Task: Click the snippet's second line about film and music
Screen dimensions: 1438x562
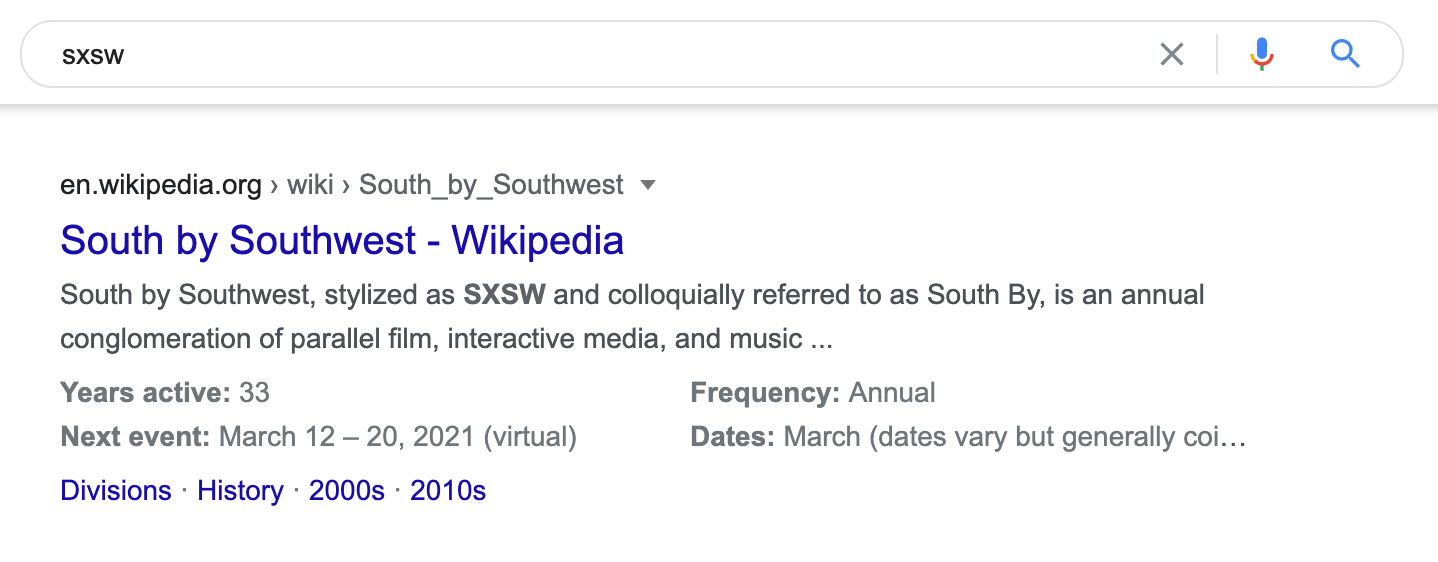Action: pos(446,339)
